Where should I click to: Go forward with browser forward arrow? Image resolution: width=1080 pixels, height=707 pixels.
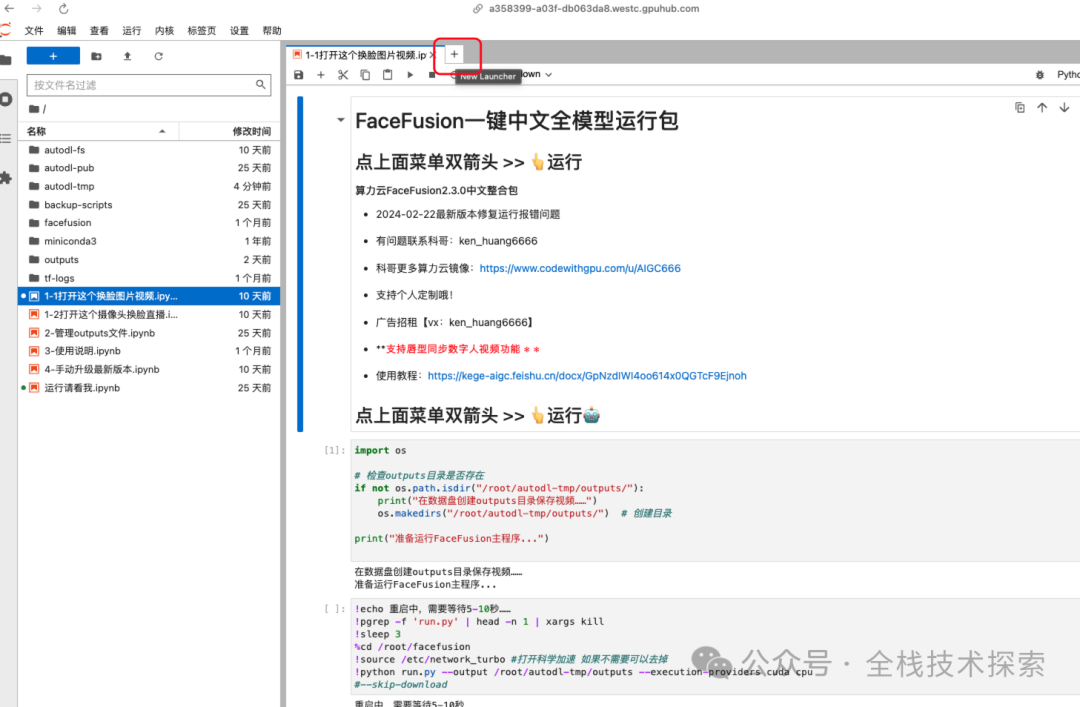click(37, 8)
